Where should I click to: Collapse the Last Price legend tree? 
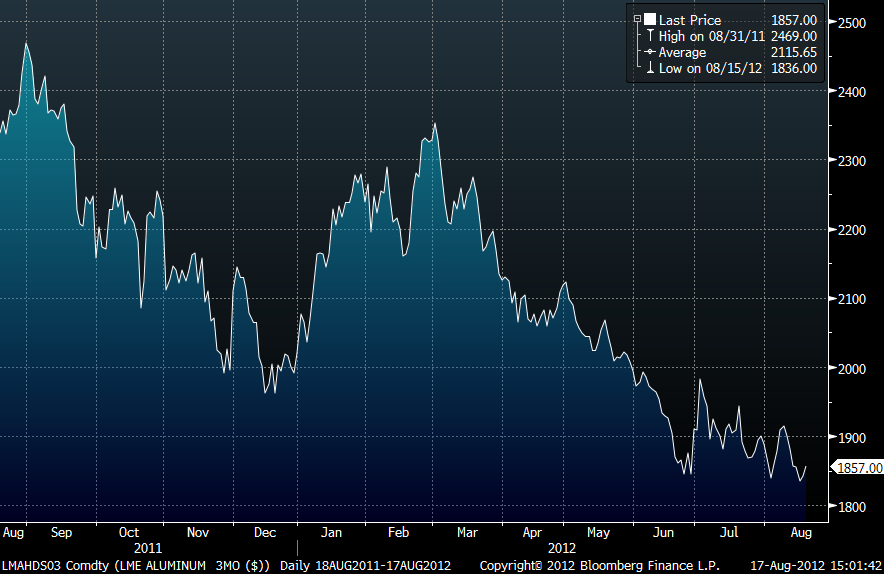coord(638,19)
